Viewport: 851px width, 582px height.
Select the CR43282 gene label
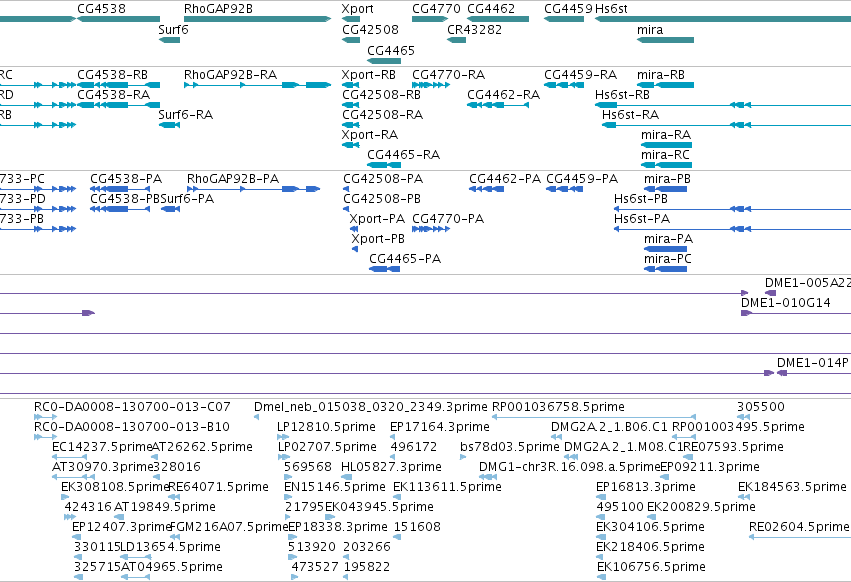[x=474, y=29]
